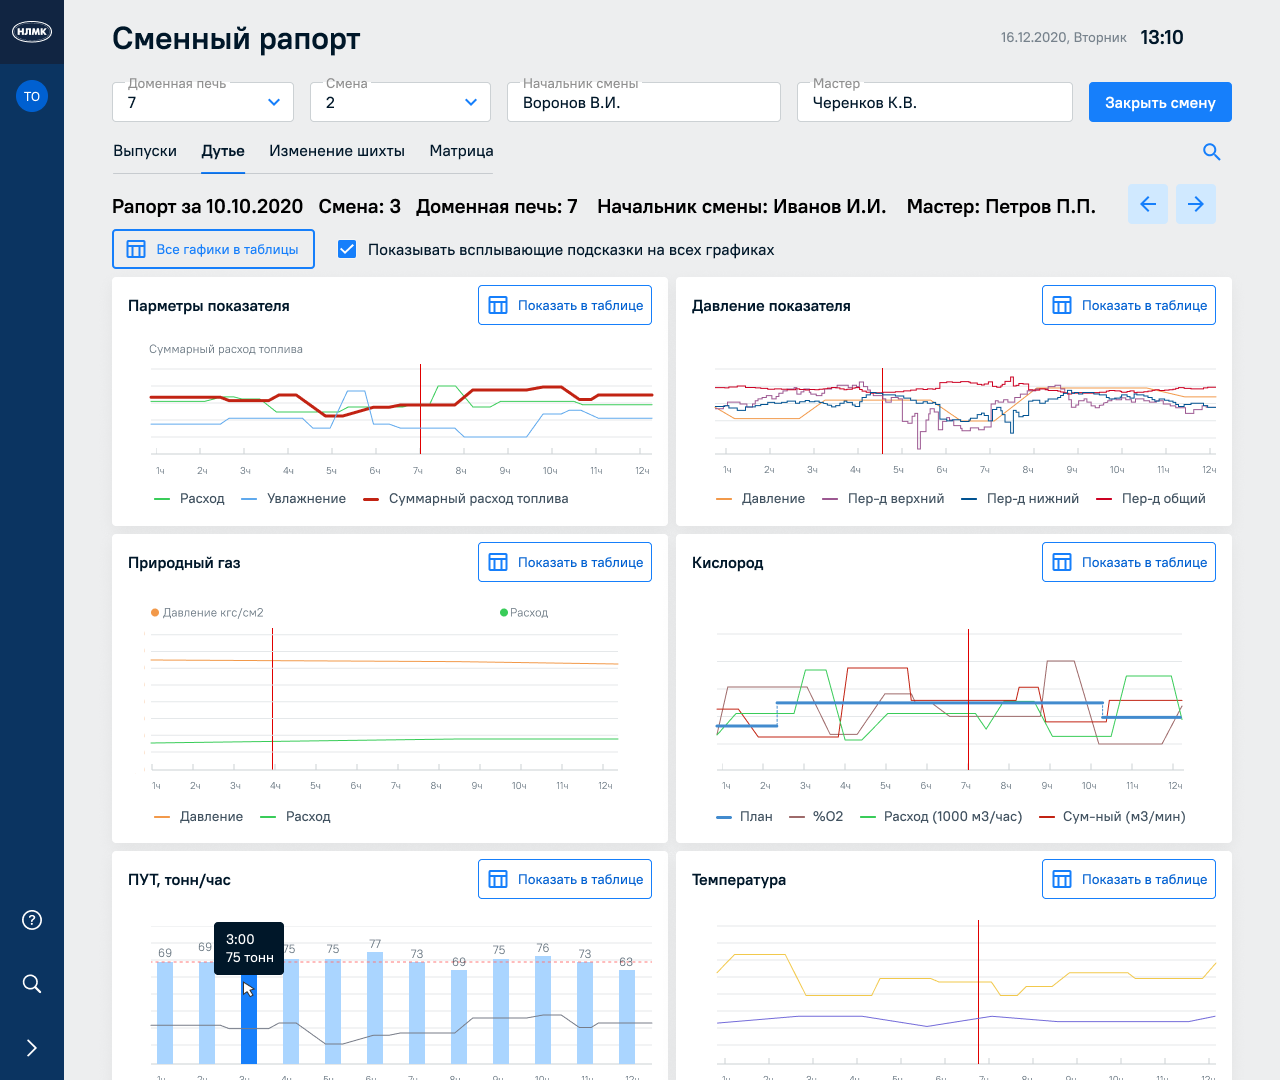Screen dimensions: 1280x1080
Task: Click the 13:10 clock display
Action: [1162, 37]
